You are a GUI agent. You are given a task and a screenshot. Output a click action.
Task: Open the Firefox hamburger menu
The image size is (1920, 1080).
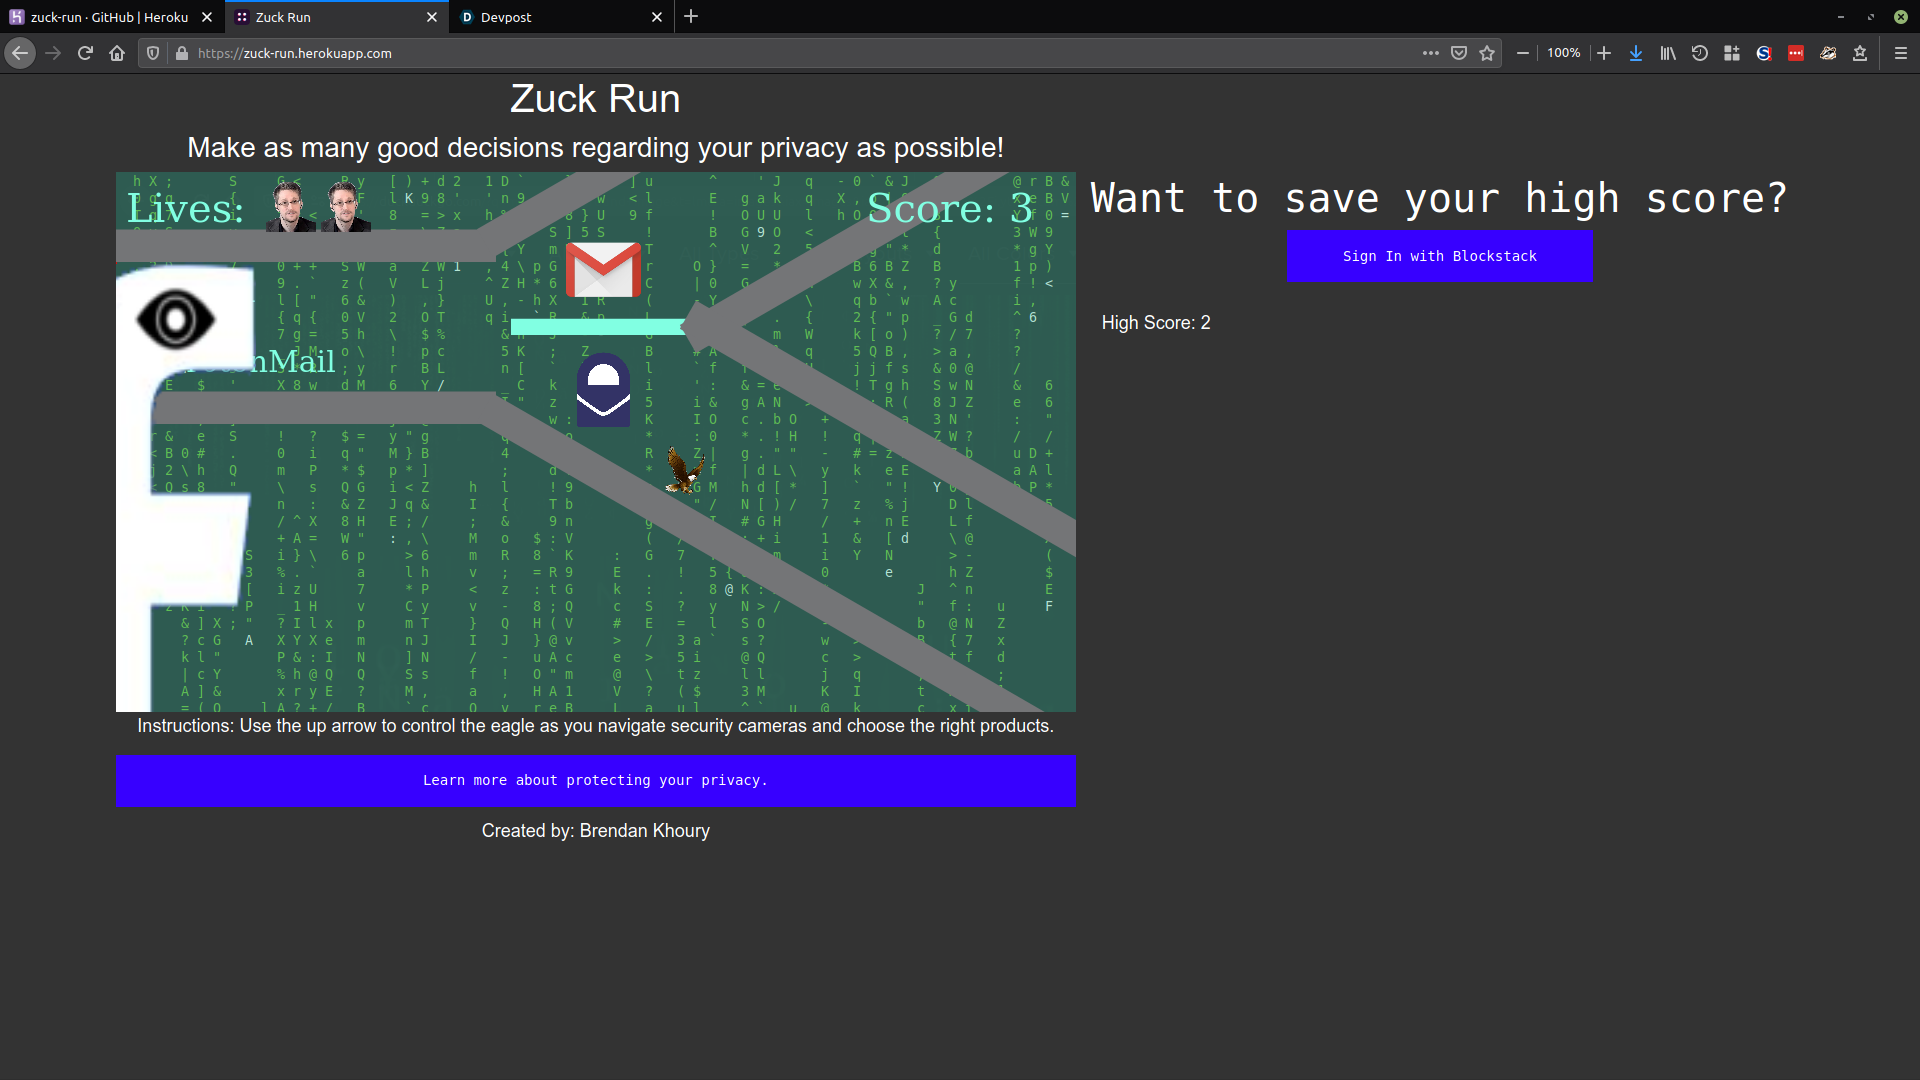1901,53
